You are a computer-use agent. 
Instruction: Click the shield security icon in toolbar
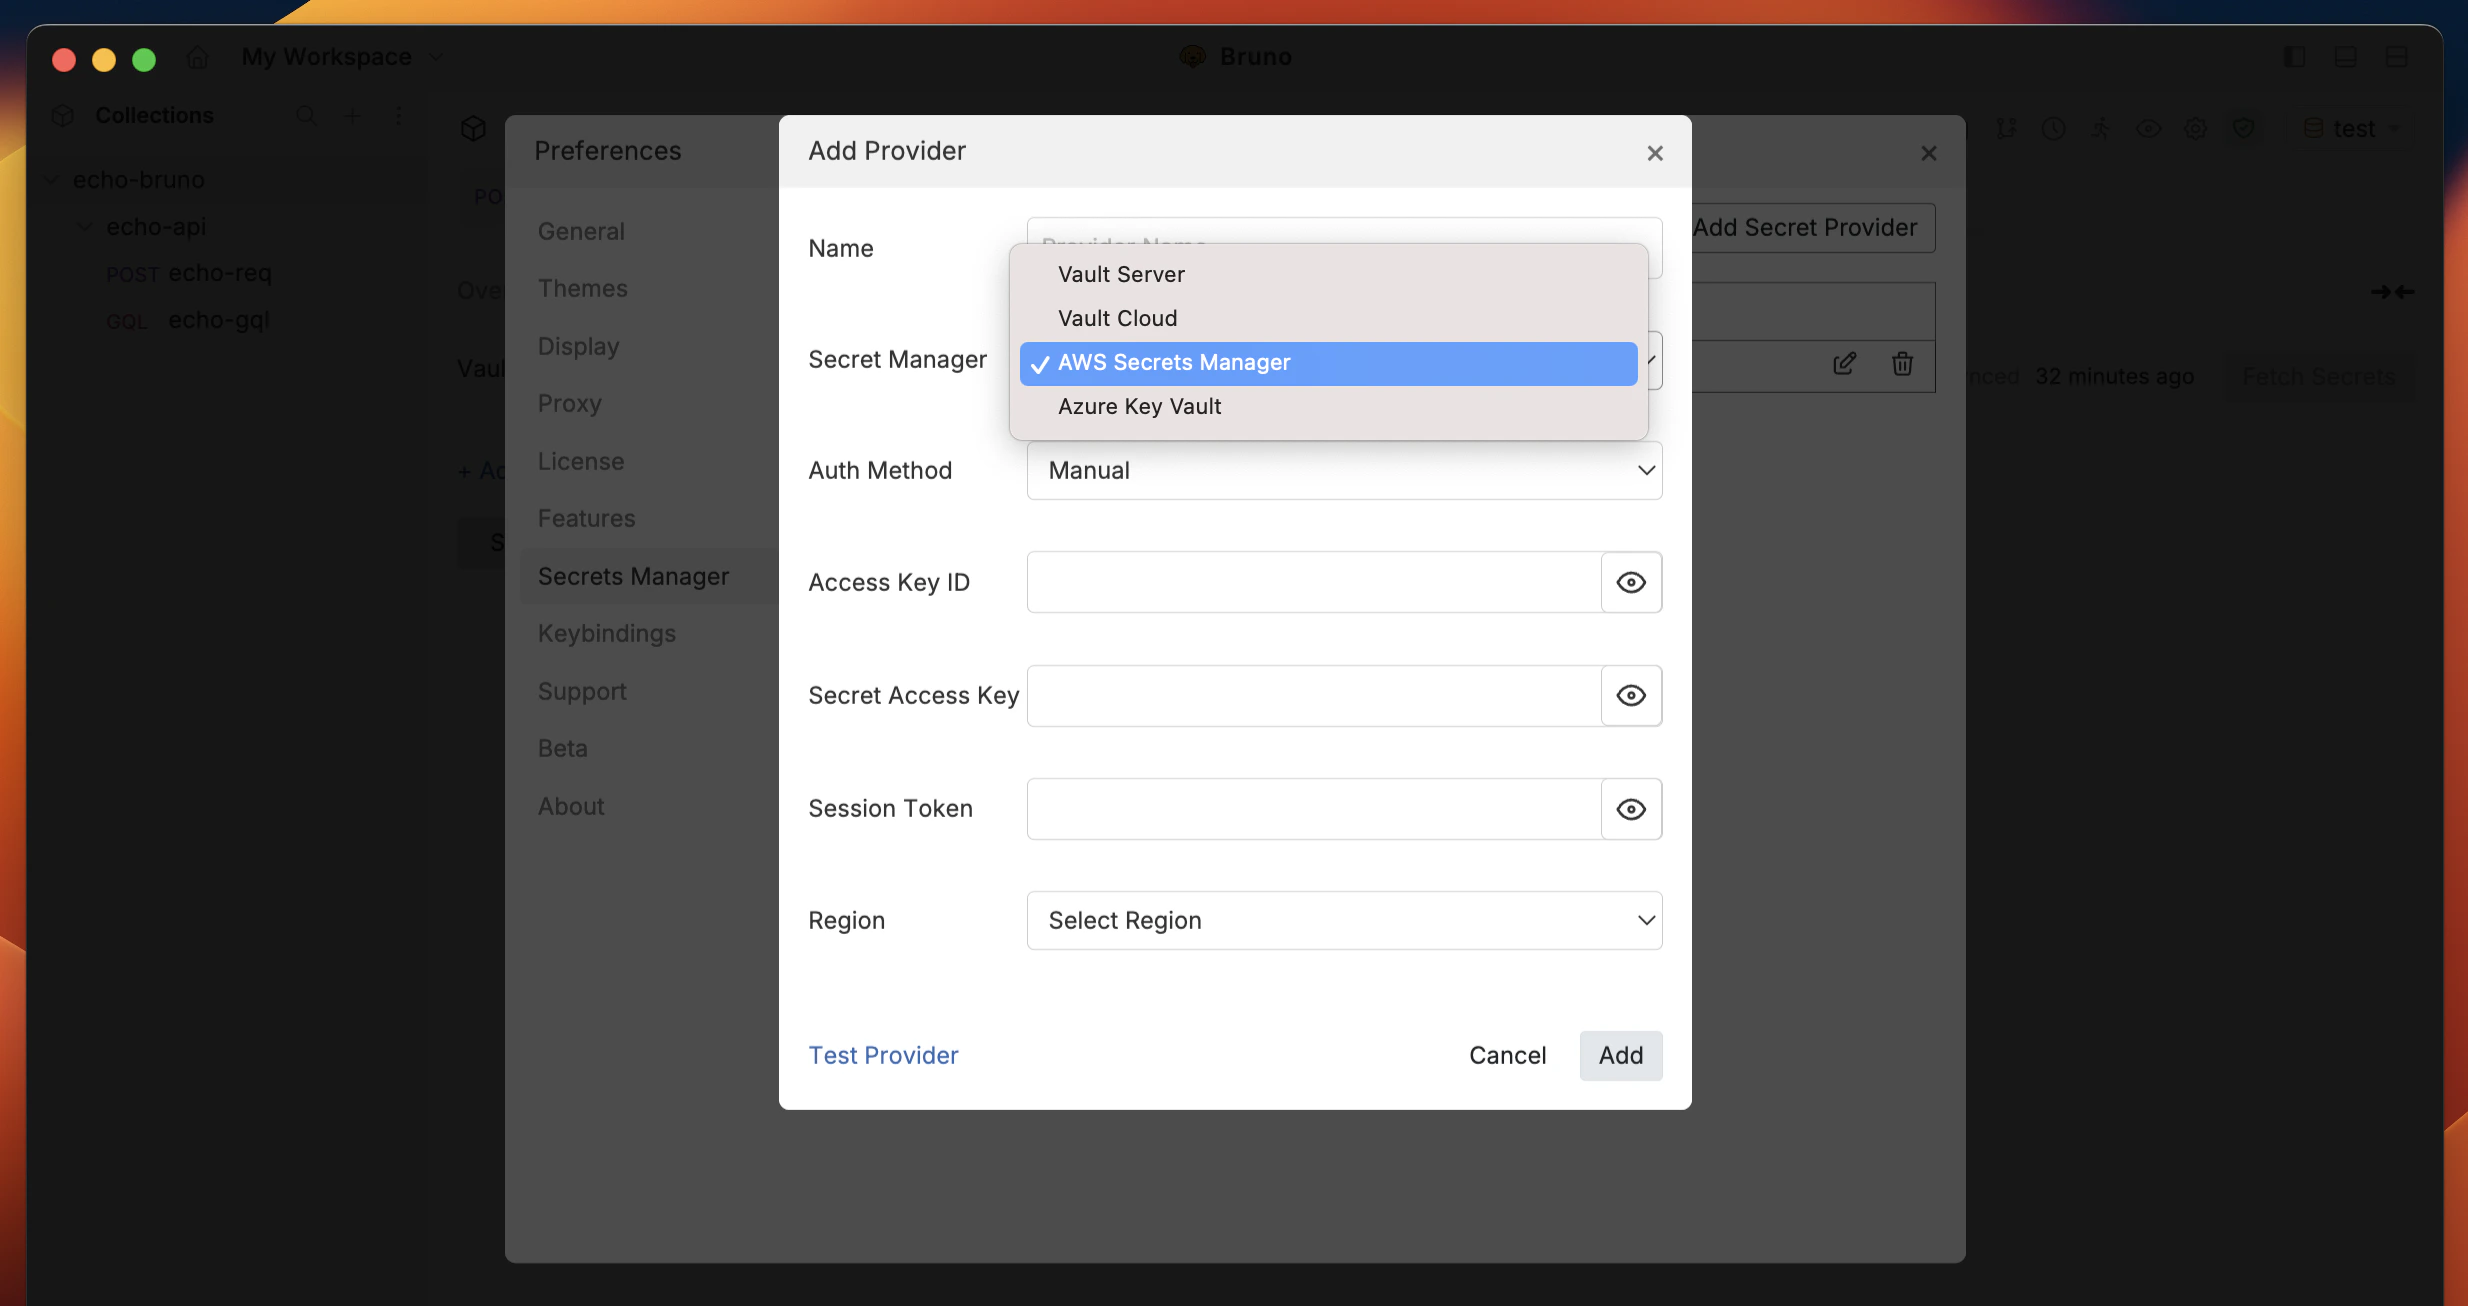point(2245,128)
